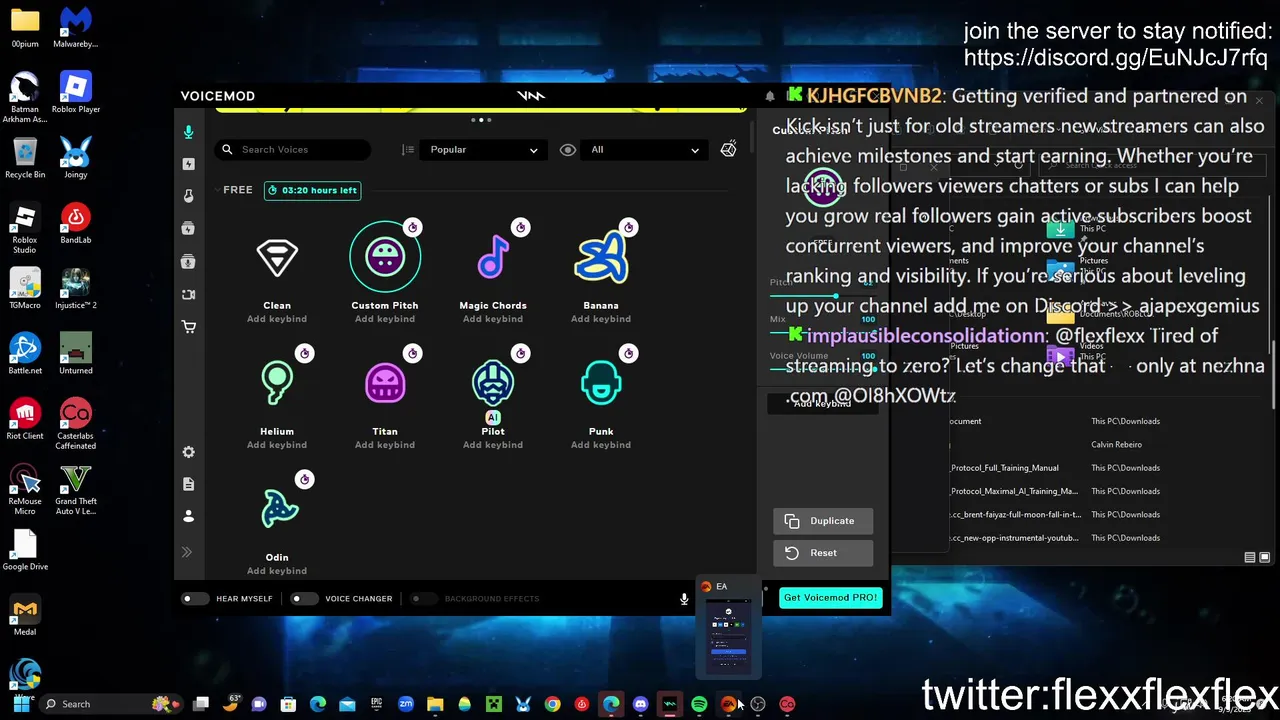The height and width of the screenshot is (720, 1280).
Task: Open Spotify from the taskbar
Action: (x=699, y=704)
